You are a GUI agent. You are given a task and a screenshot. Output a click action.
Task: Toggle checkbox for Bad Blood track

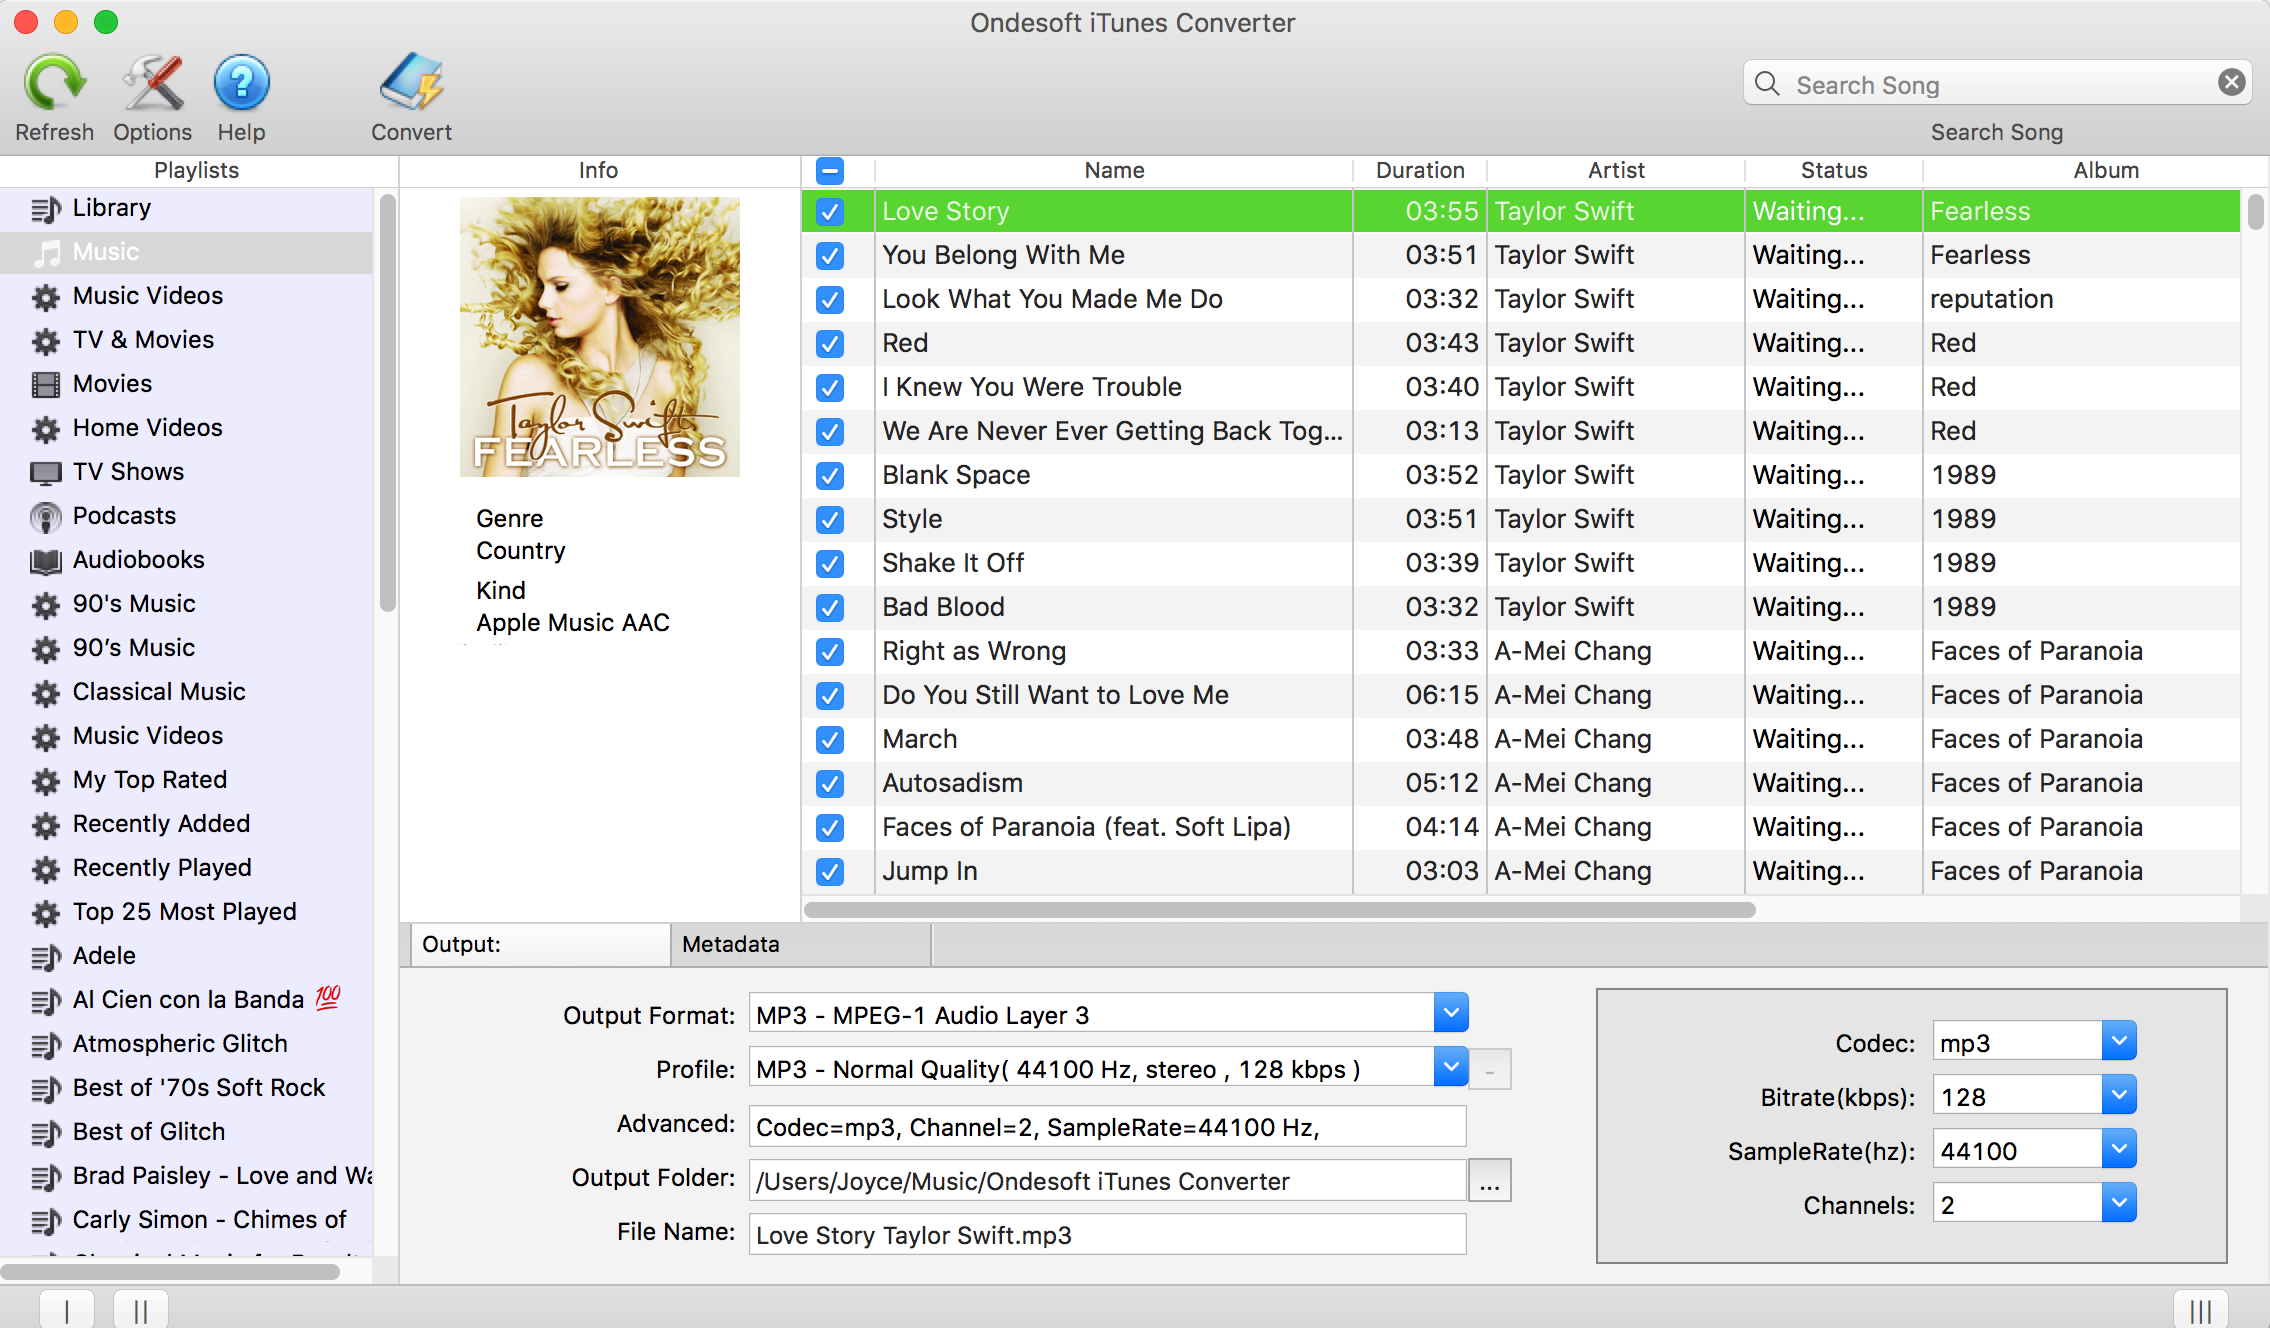coord(830,607)
